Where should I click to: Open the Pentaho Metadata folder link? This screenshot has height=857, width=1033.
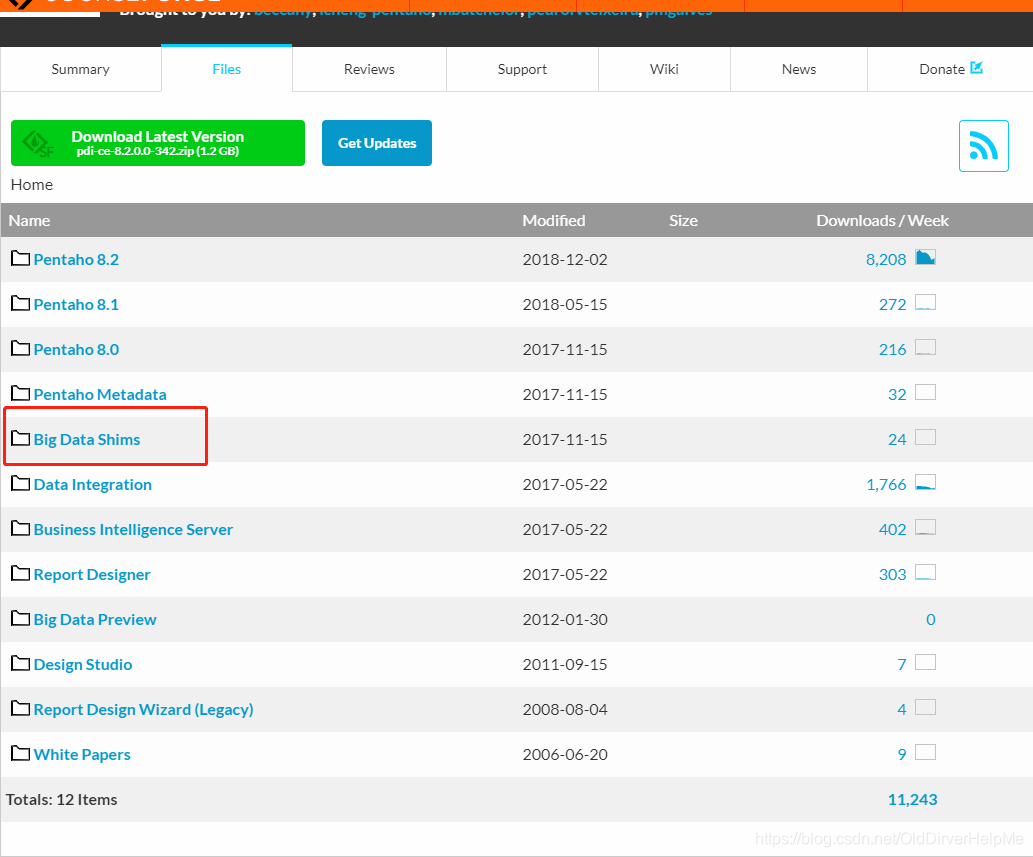point(100,395)
